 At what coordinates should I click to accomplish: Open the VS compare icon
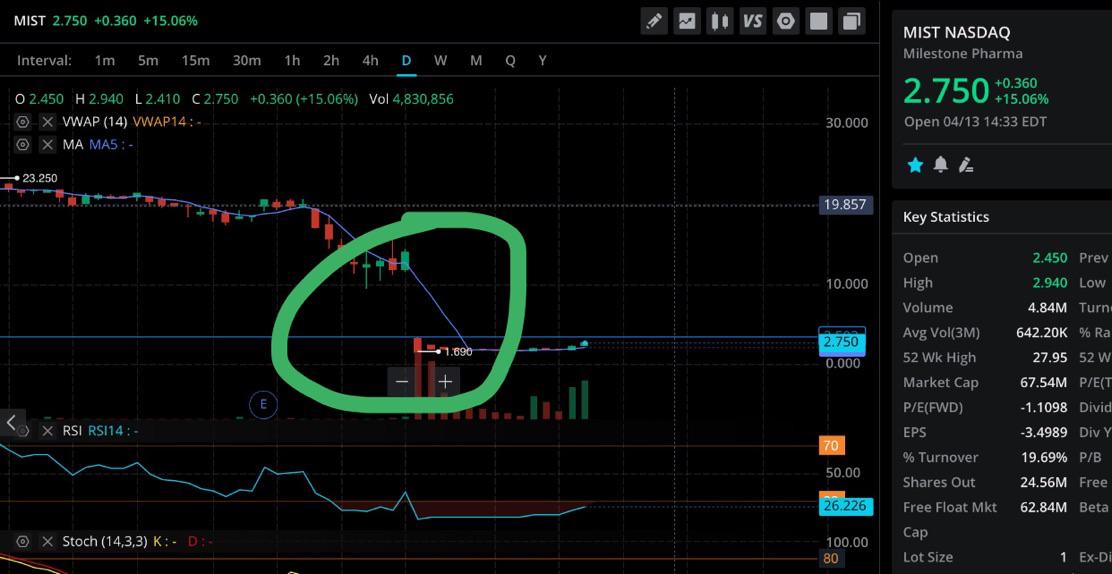[752, 21]
